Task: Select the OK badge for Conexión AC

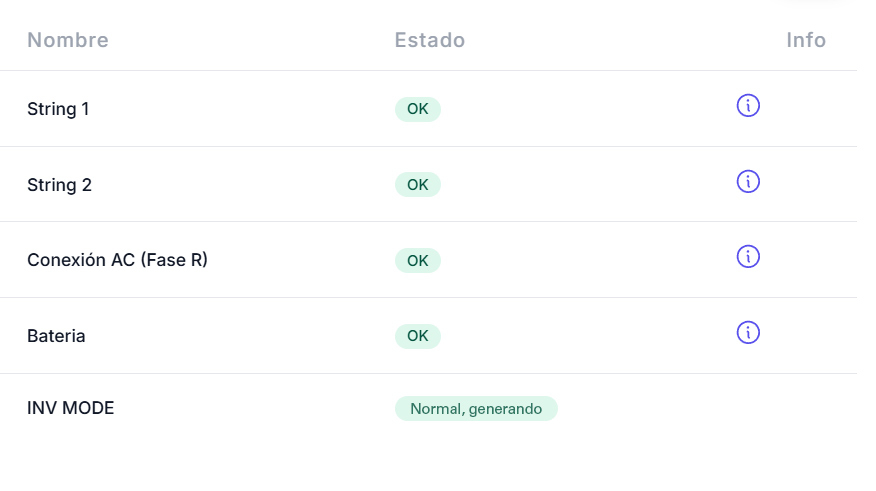Action: click(x=417, y=261)
